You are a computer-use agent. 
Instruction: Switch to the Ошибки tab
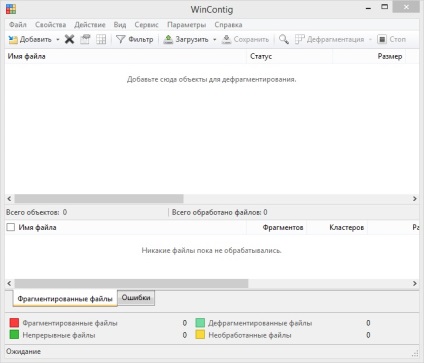click(136, 298)
